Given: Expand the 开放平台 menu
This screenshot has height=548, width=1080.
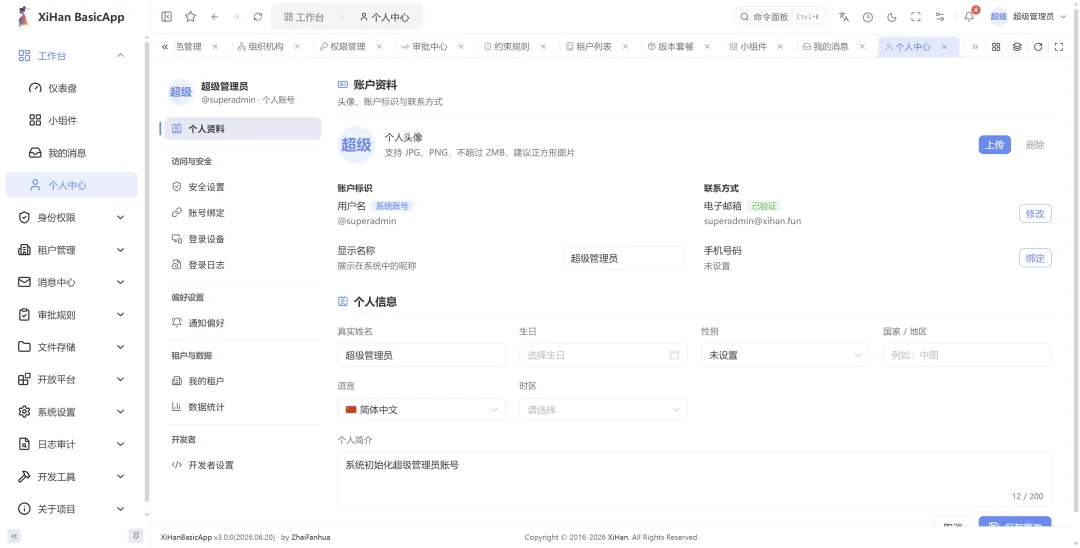Looking at the screenshot, I should coord(72,379).
